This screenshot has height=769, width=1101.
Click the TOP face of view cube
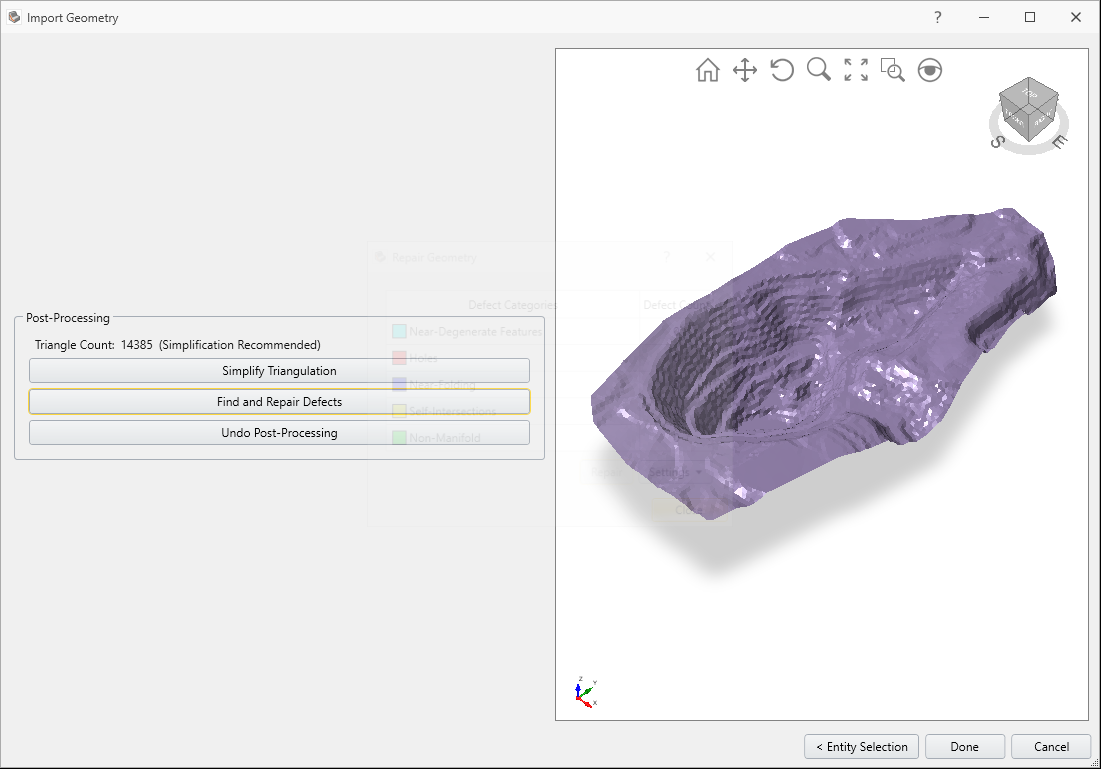(1029, 92)
